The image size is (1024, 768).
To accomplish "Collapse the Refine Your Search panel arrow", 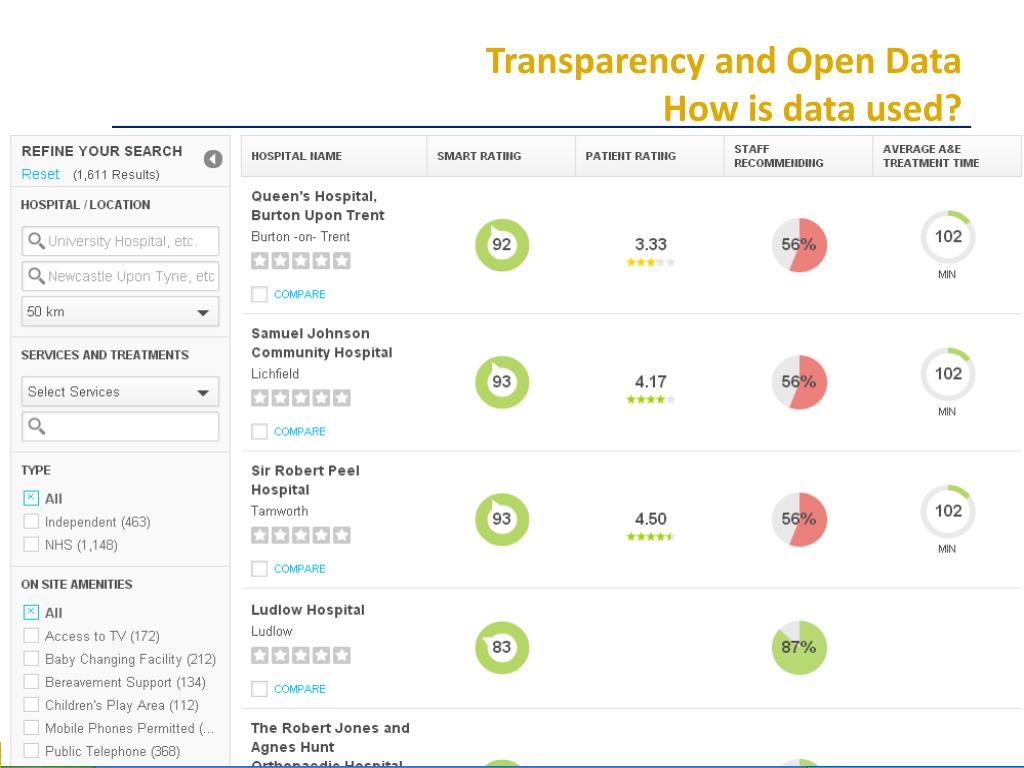I will tap(213, 159).
